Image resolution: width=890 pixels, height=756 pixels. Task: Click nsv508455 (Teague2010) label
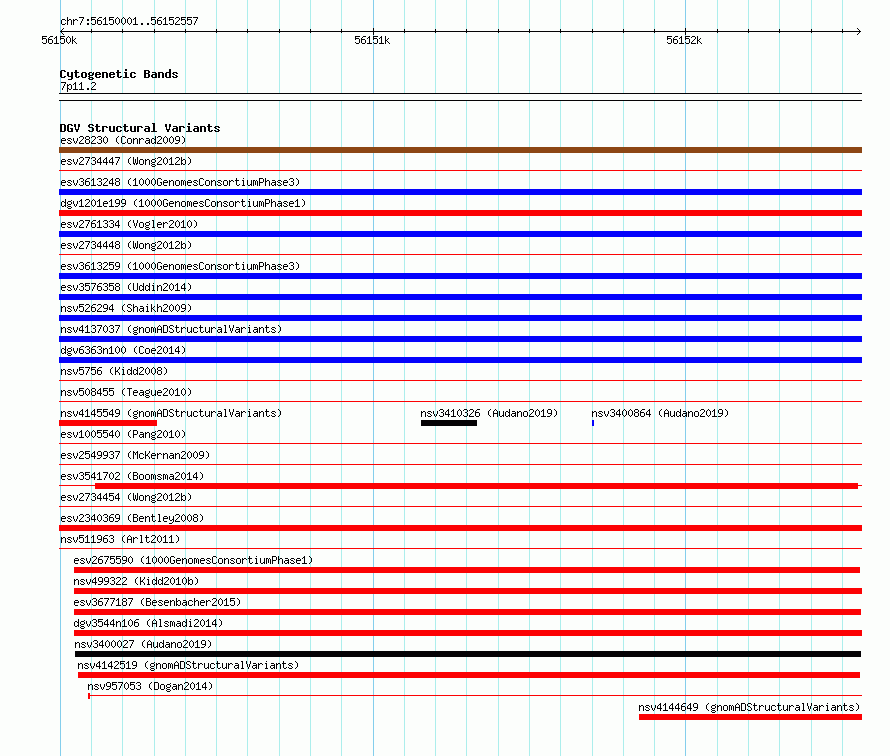(x=126, y=392)
